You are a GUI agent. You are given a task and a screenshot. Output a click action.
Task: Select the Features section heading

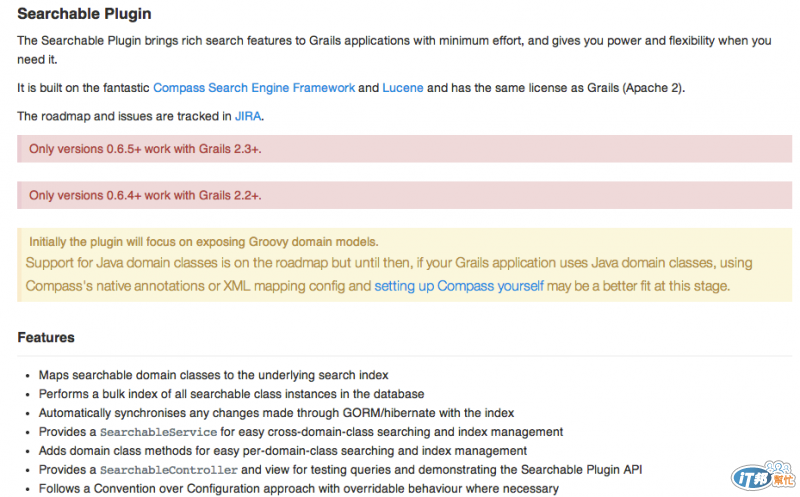(46, 337)
